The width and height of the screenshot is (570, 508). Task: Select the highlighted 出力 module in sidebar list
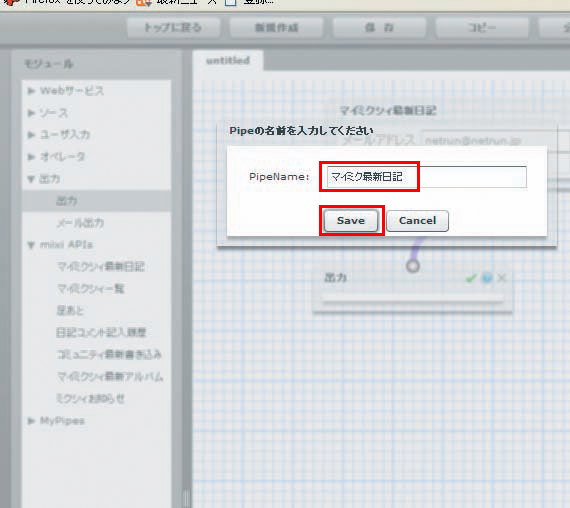tap(96, 201)
